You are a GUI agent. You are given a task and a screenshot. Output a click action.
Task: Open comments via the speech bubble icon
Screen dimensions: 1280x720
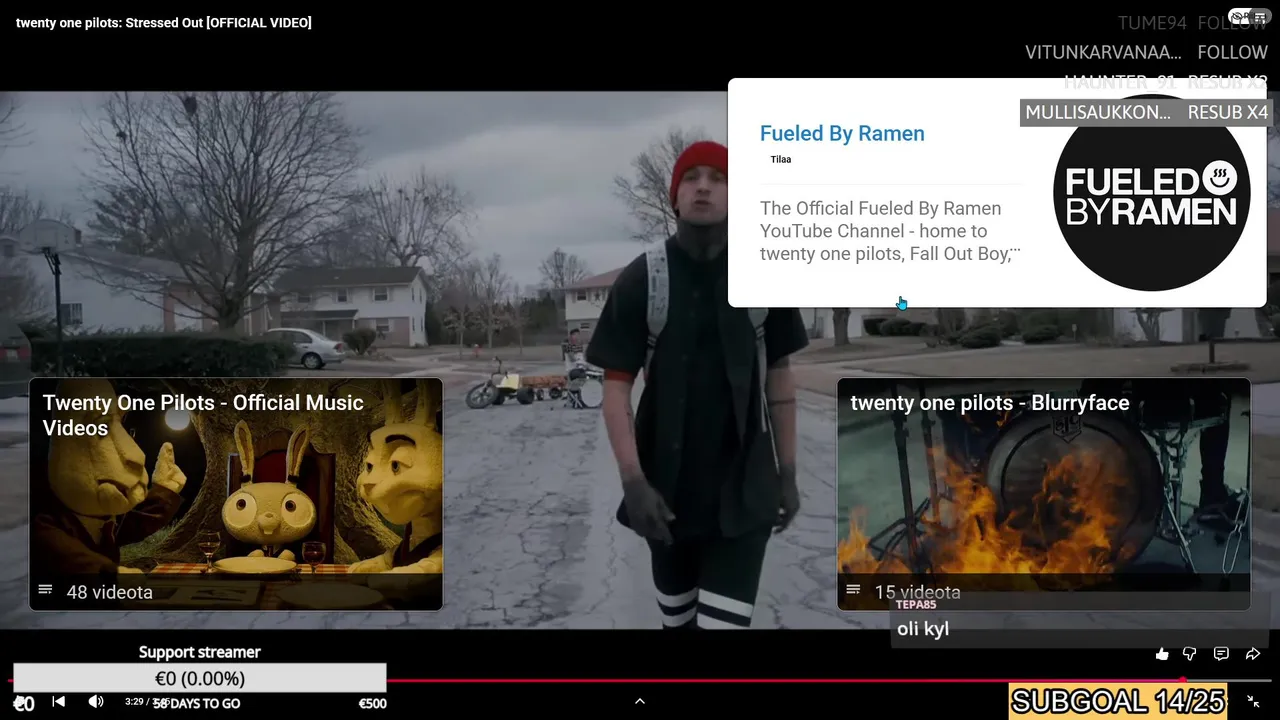click(1221, 654)
